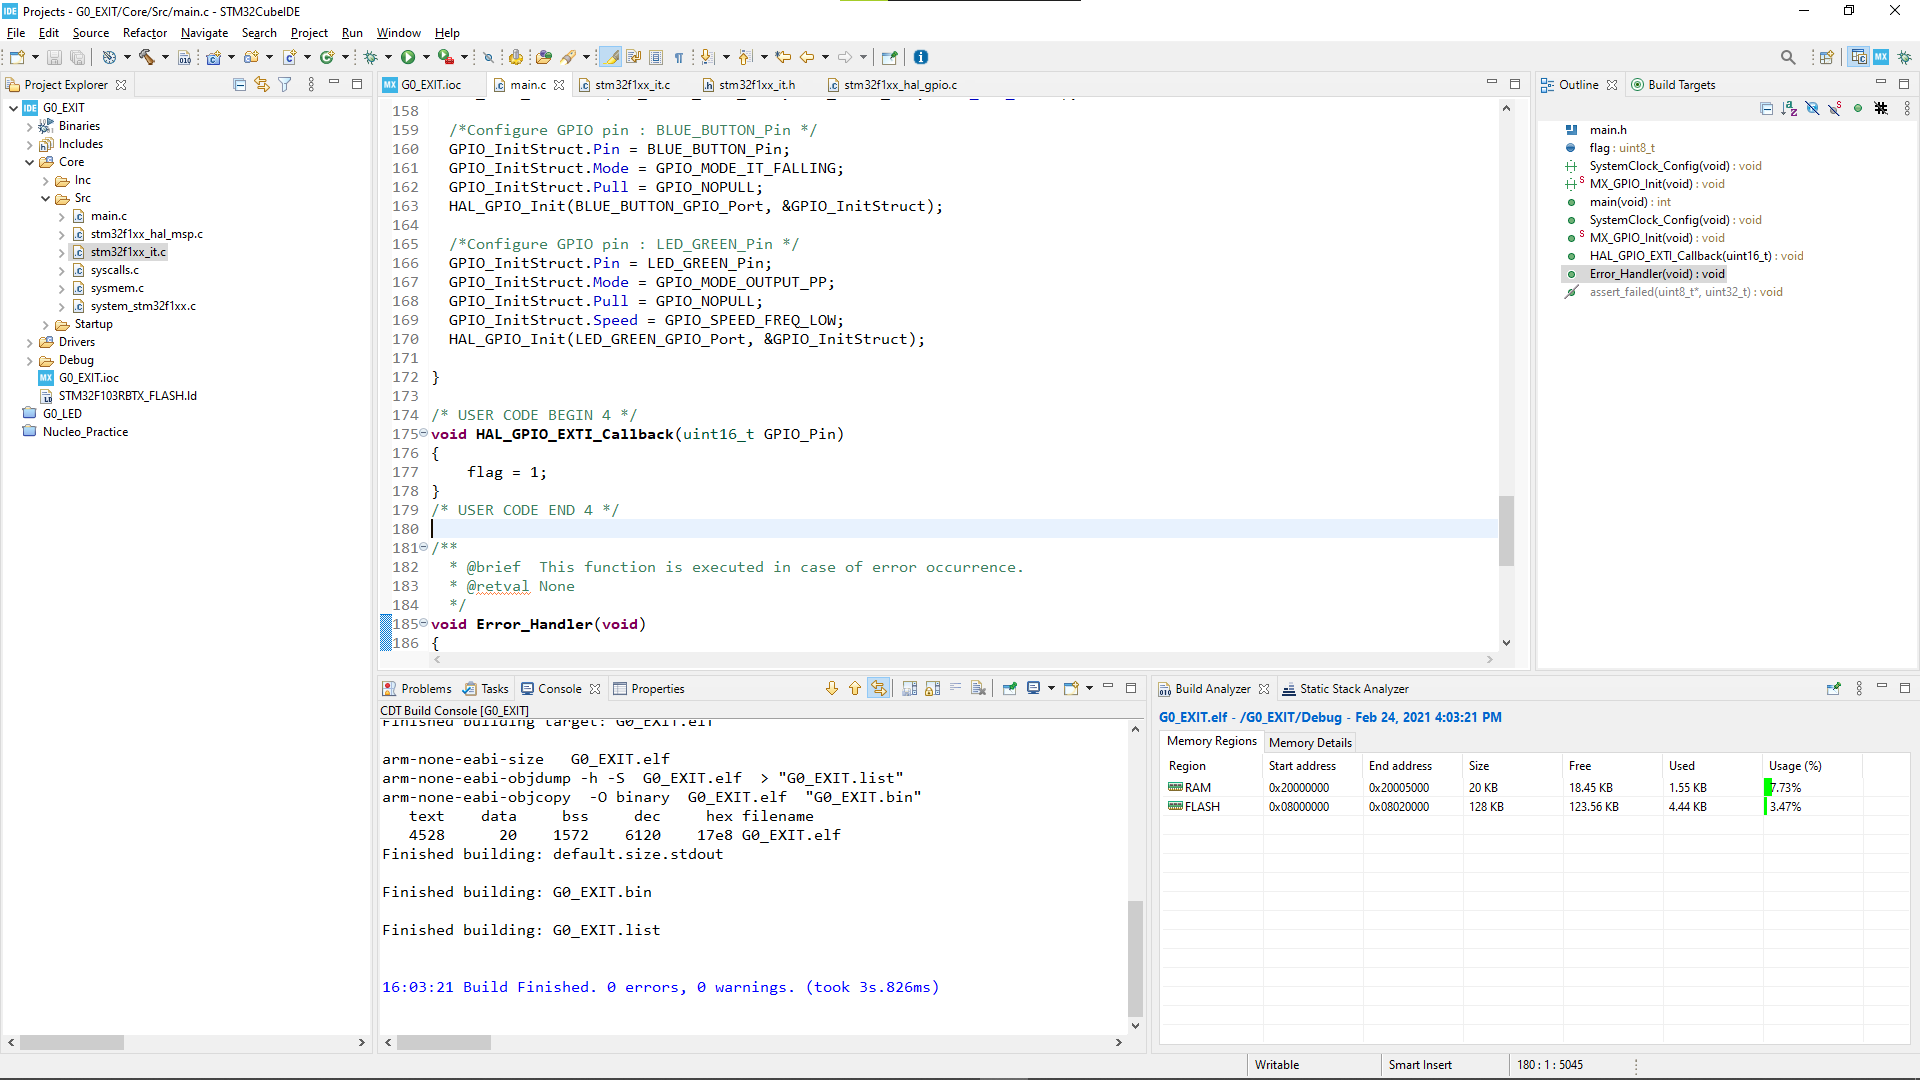Collapse all in Project Explorer
Viewport: 1920px width, 1080px height.
[239, 85]
